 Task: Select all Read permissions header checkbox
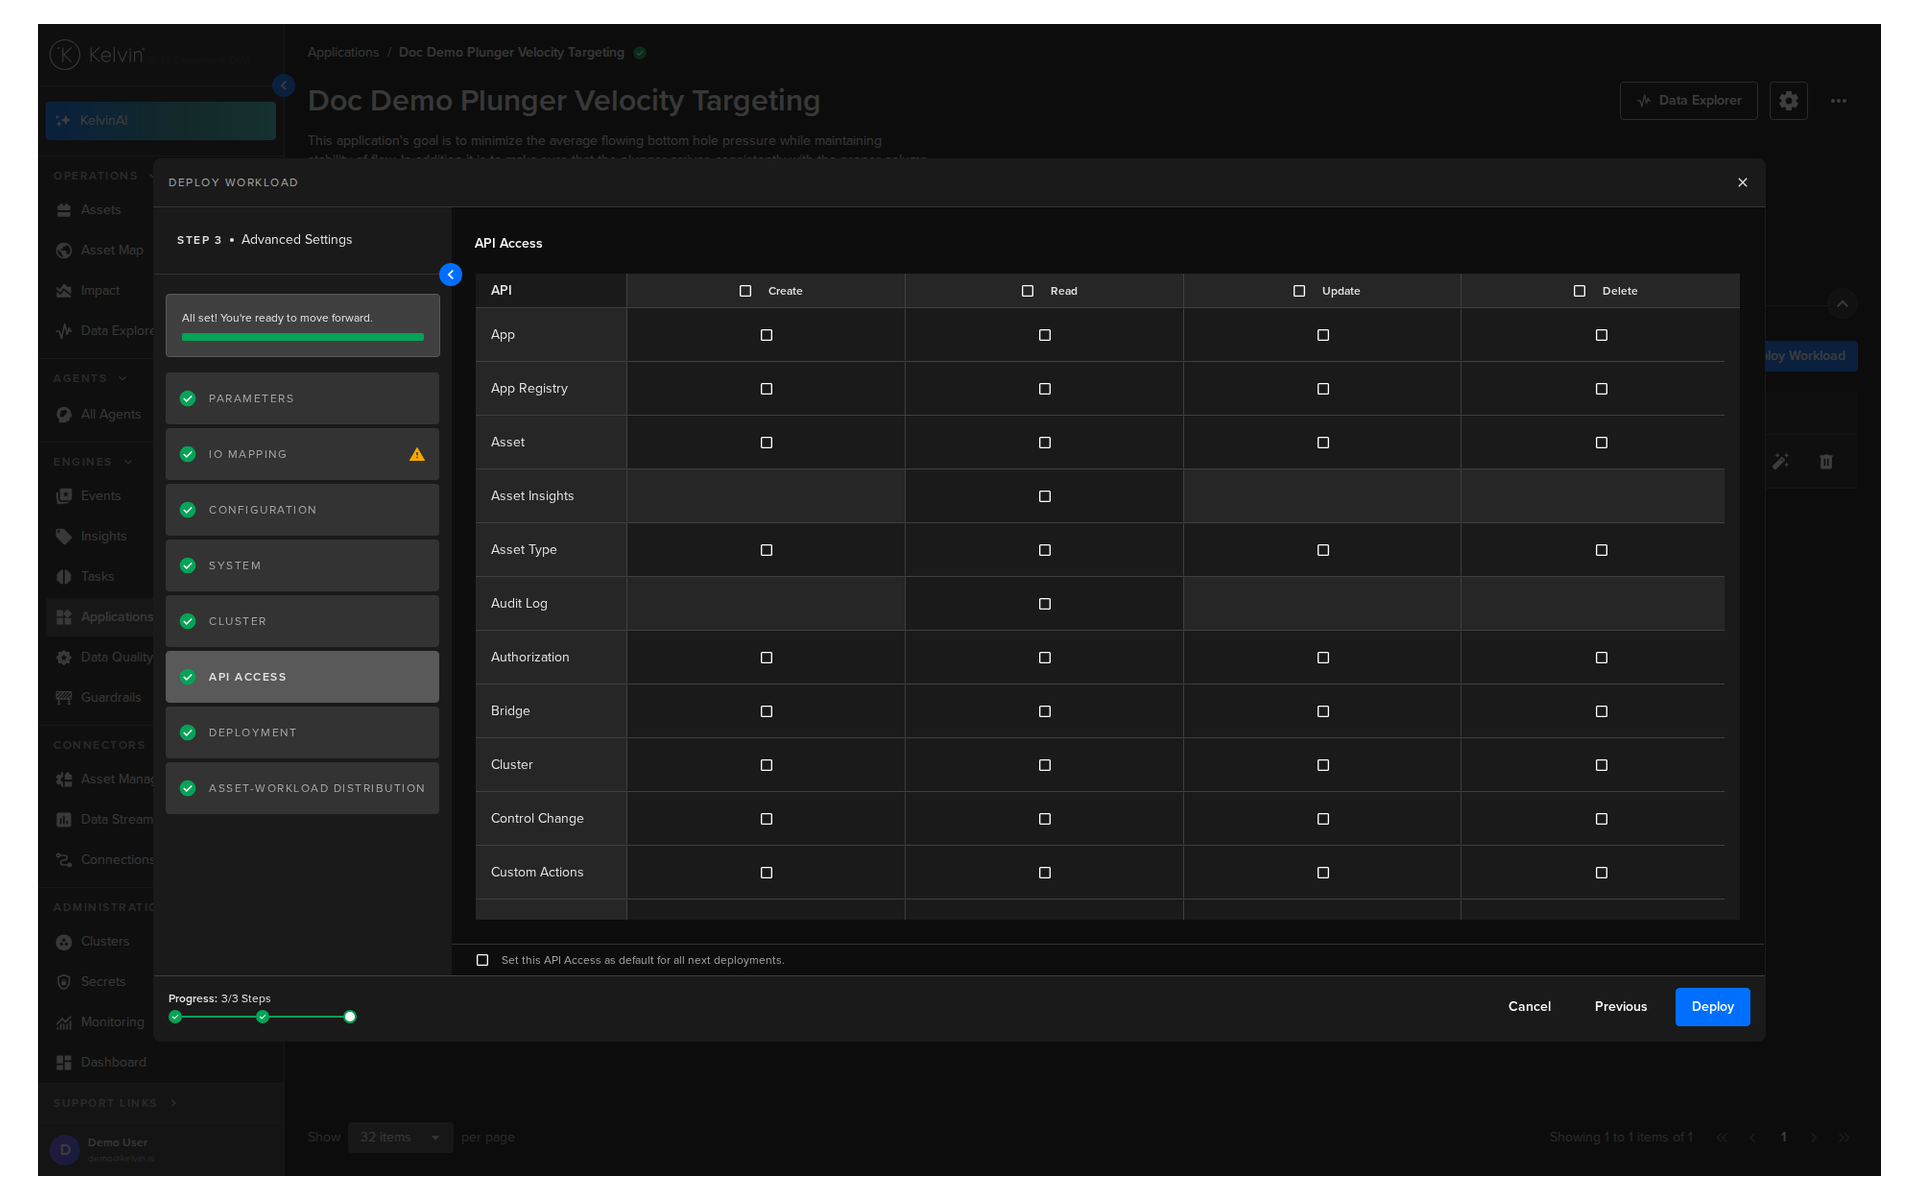coord(1027,291)
